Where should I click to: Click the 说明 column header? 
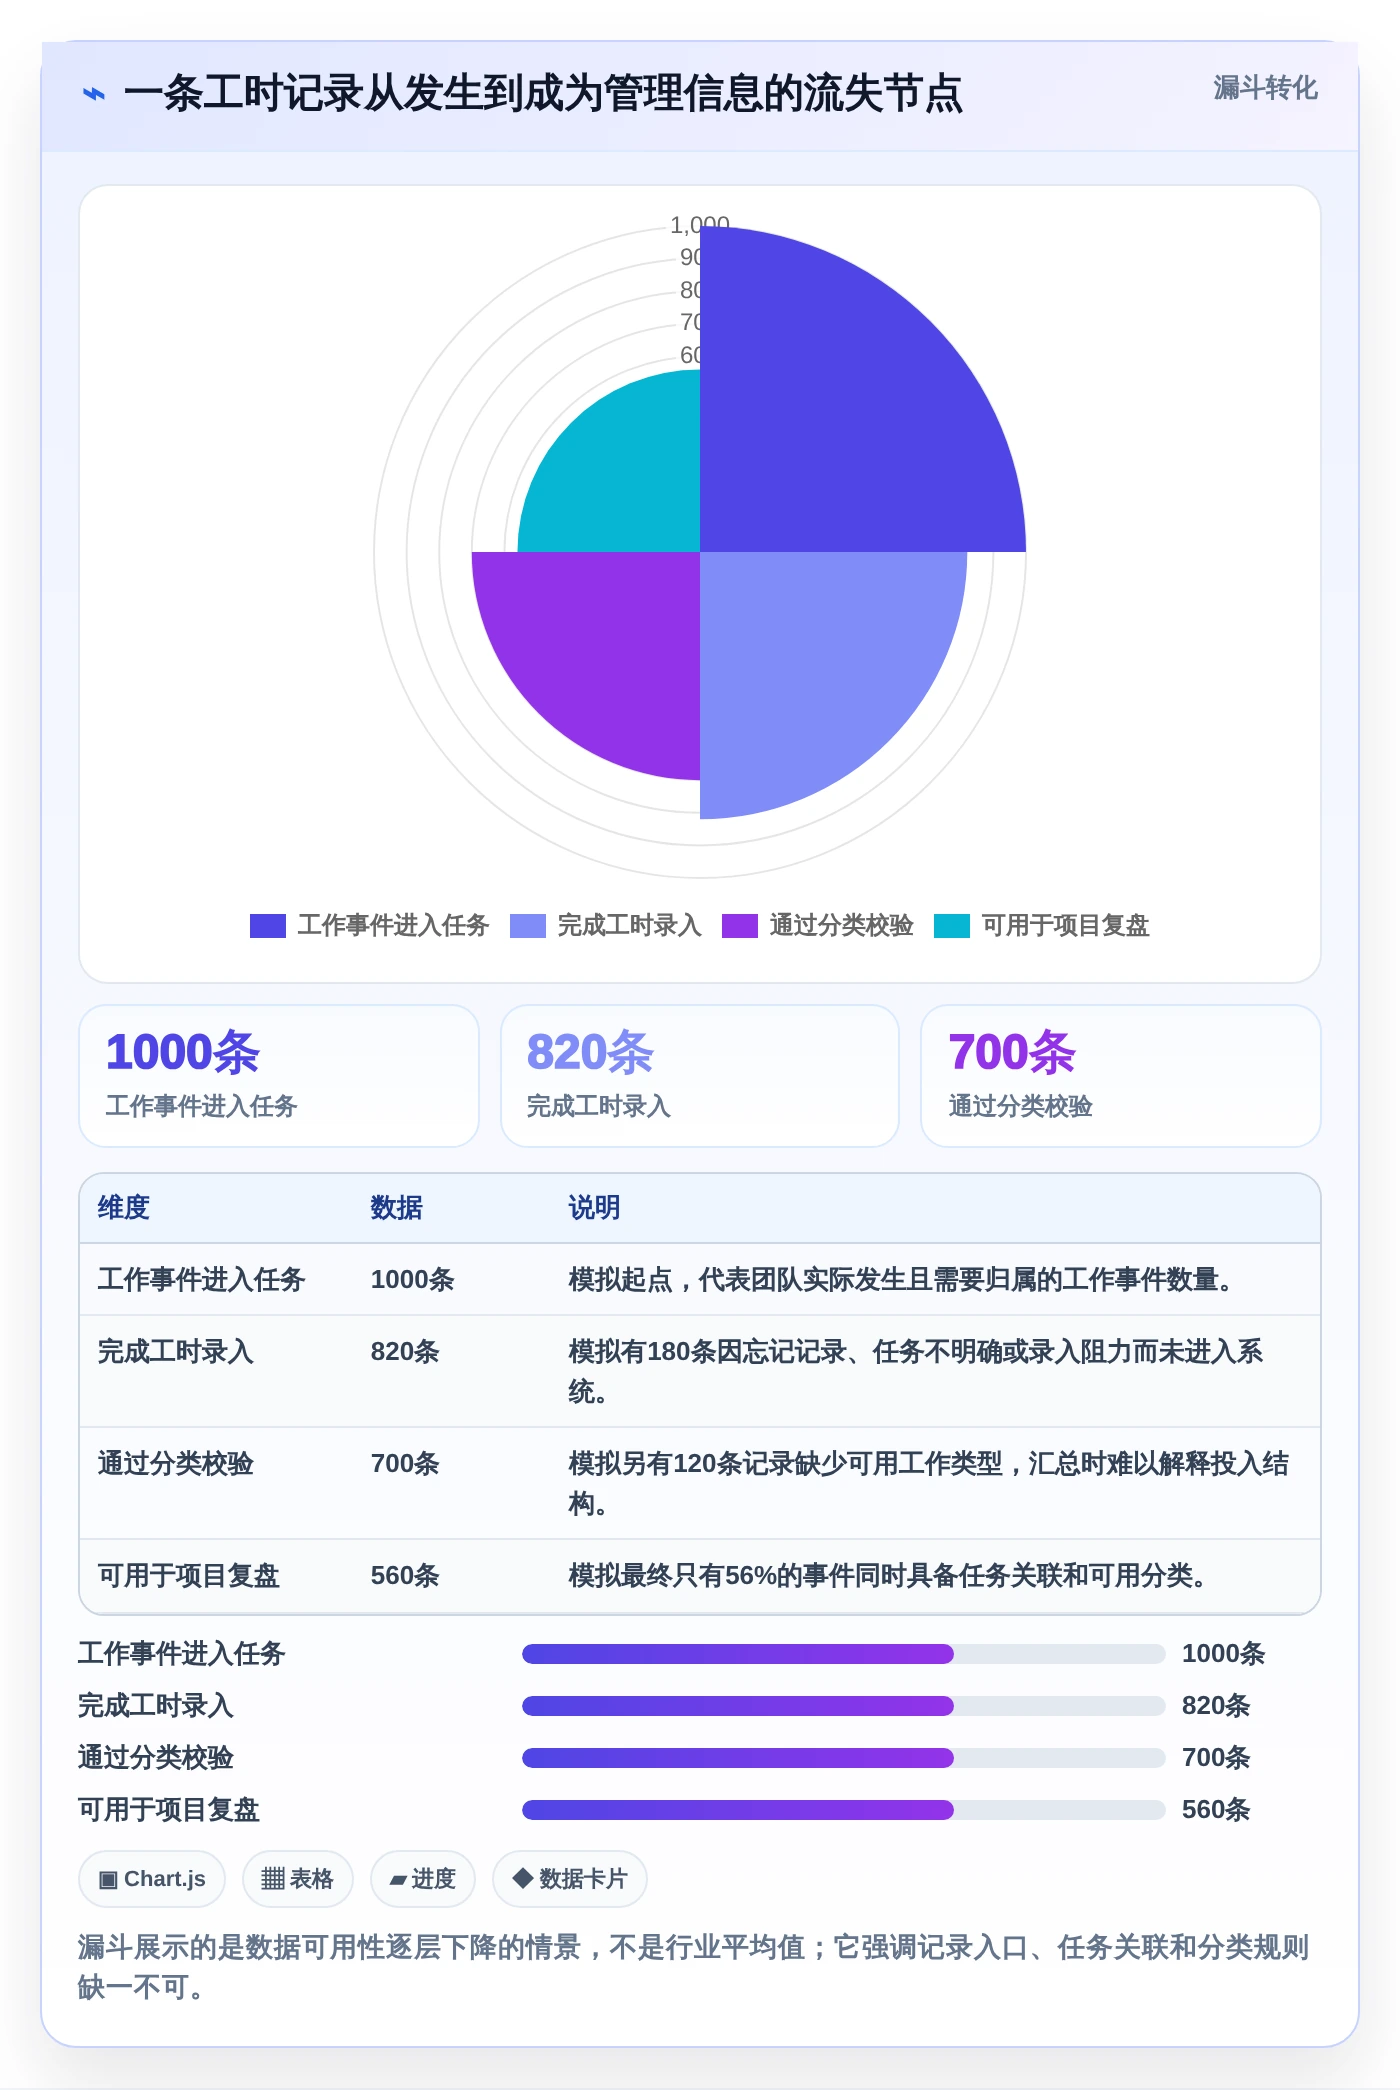coord(595,1208)
